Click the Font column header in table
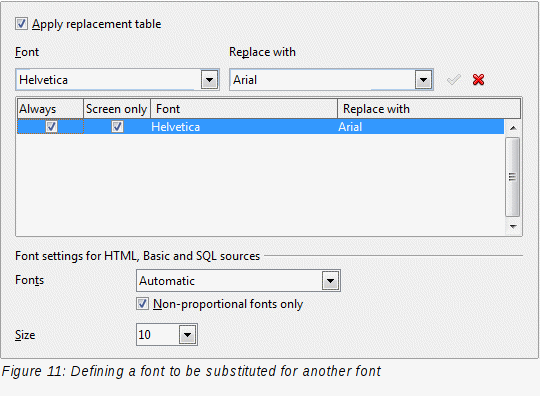Image resolution: width=541 pixels, height=396 pixels. click(244, 109)
